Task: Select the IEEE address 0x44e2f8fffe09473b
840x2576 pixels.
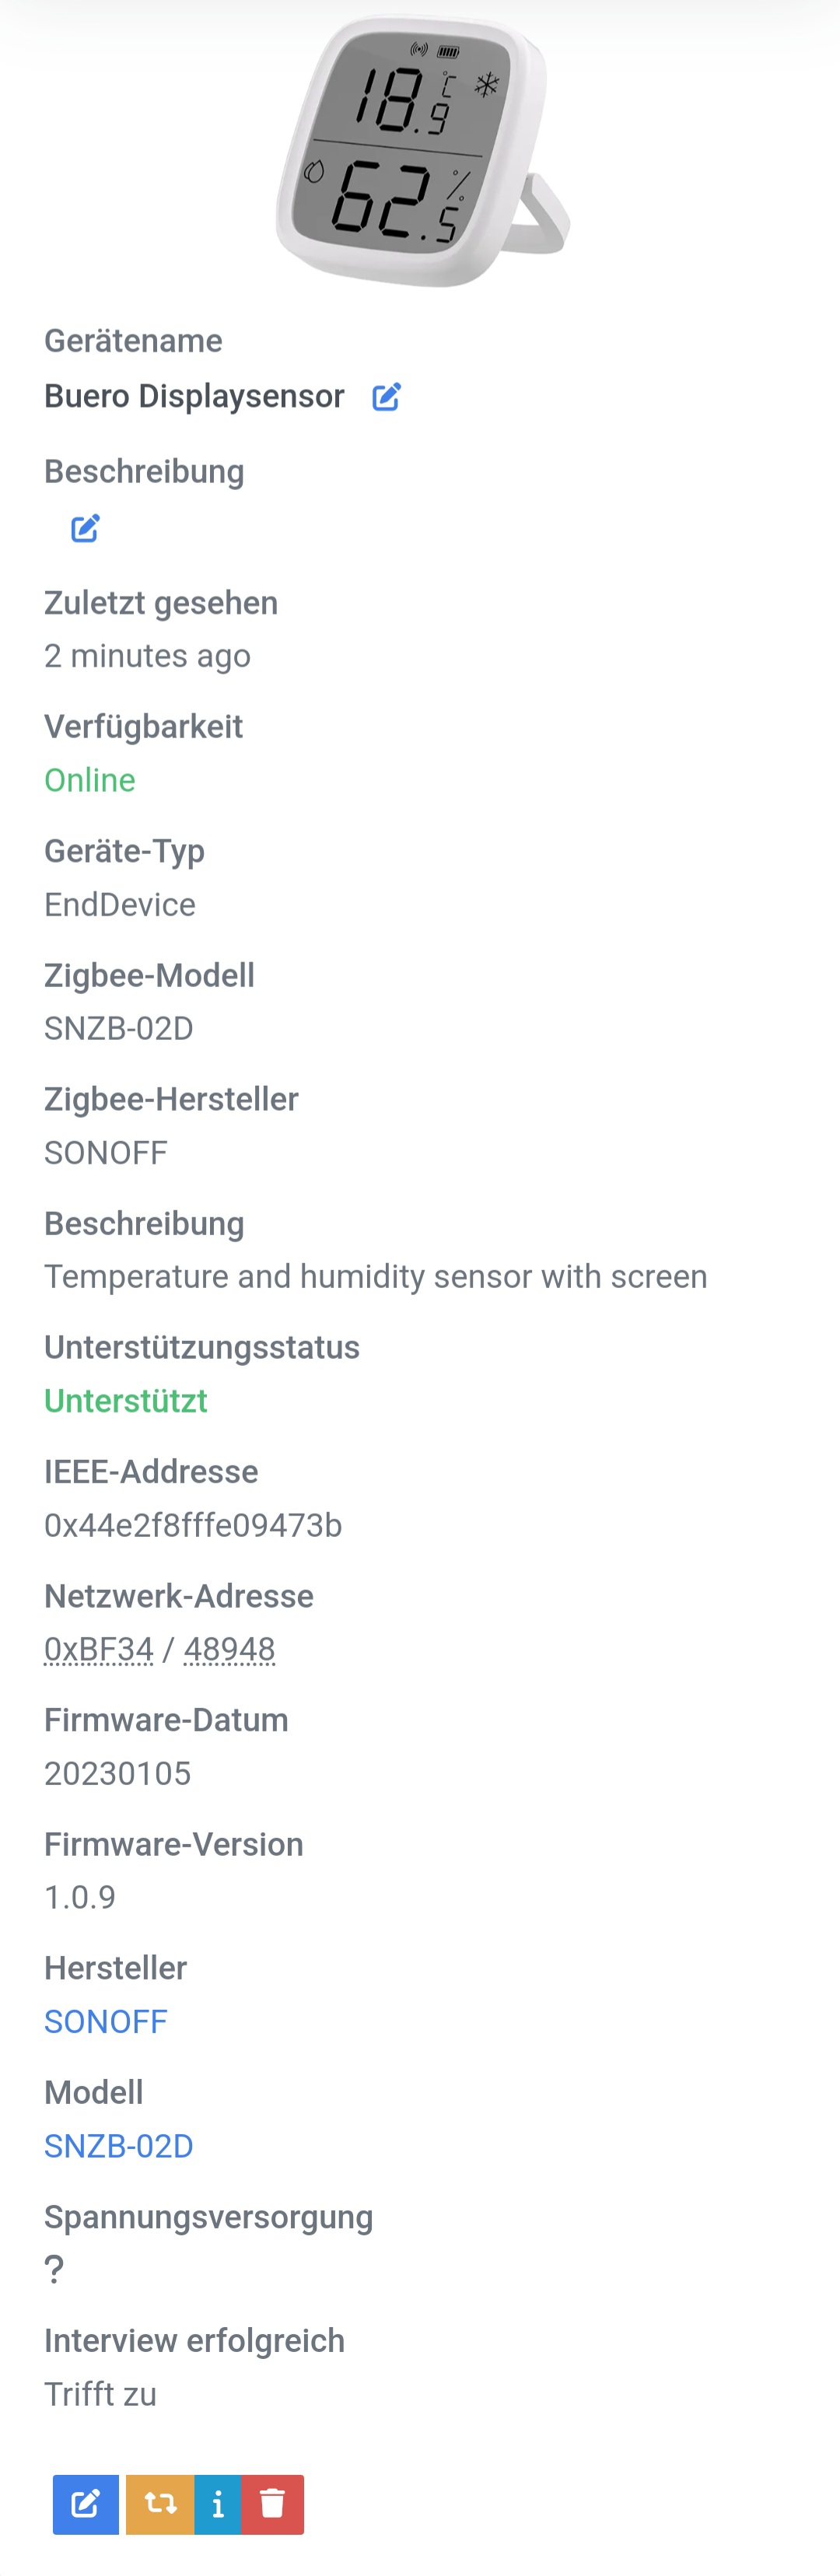Action: coord(193,1525)
